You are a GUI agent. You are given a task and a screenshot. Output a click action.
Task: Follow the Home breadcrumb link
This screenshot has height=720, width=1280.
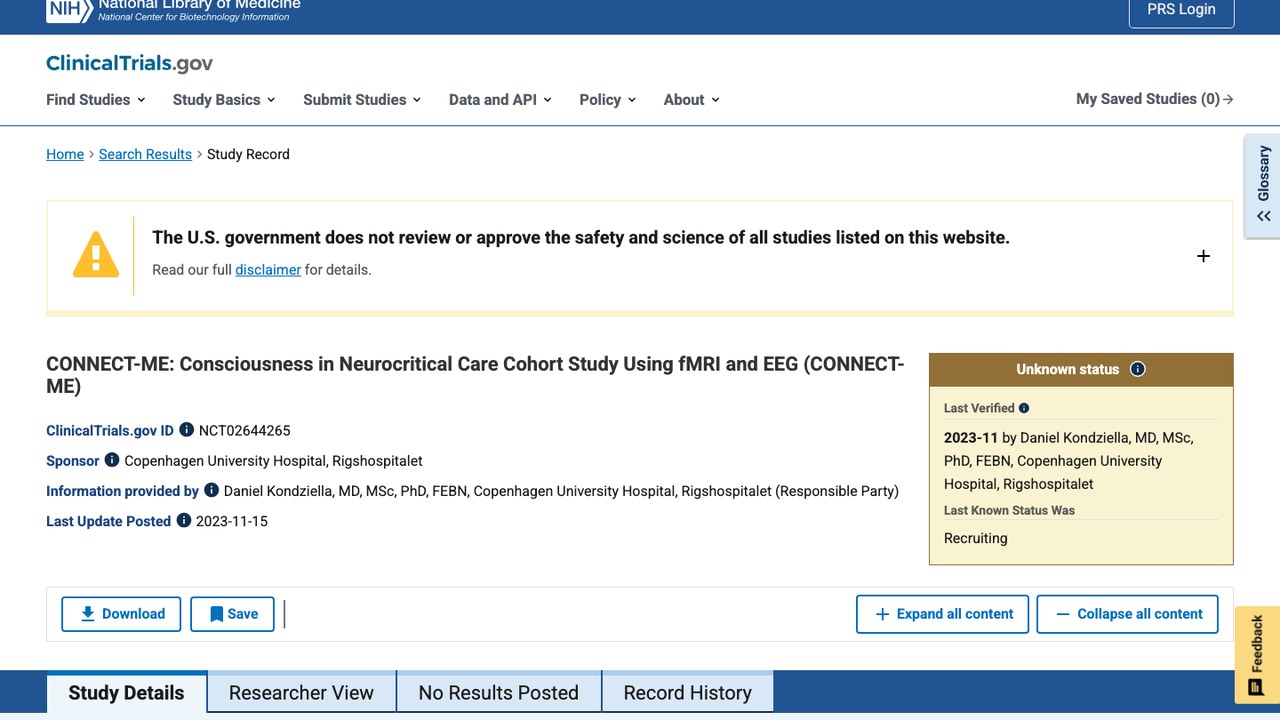tap(65, 154)
